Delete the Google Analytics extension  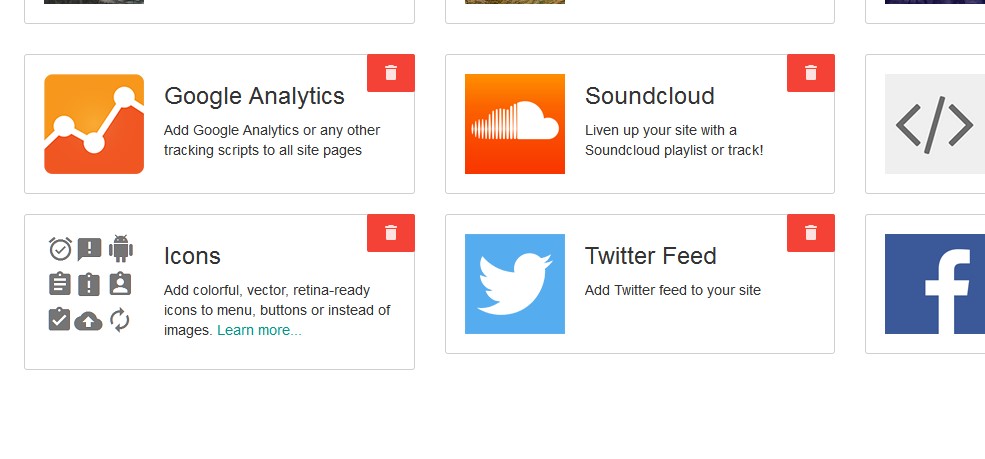(x=391, y=73)
